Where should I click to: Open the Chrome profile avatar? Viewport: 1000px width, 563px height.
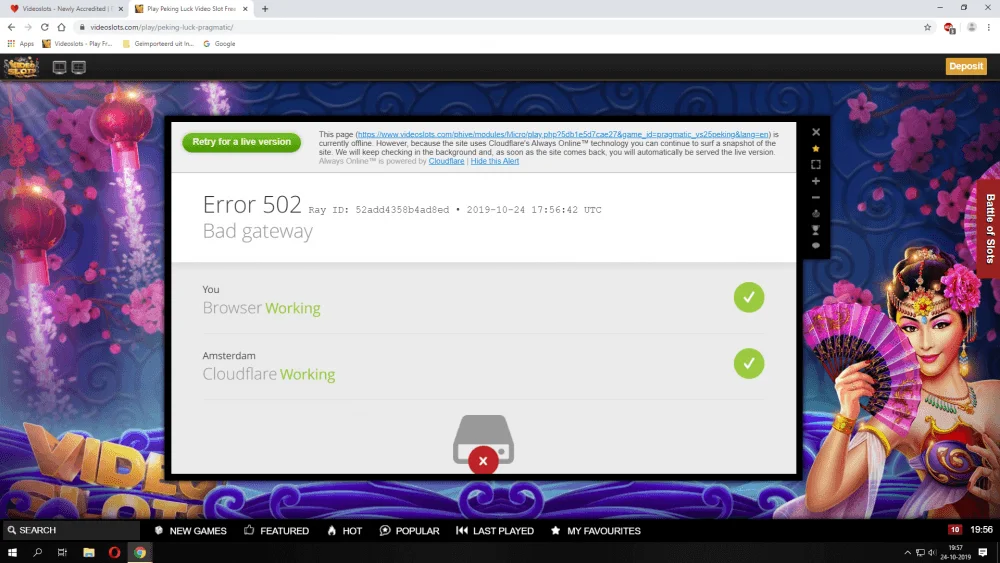click(971, 27)
